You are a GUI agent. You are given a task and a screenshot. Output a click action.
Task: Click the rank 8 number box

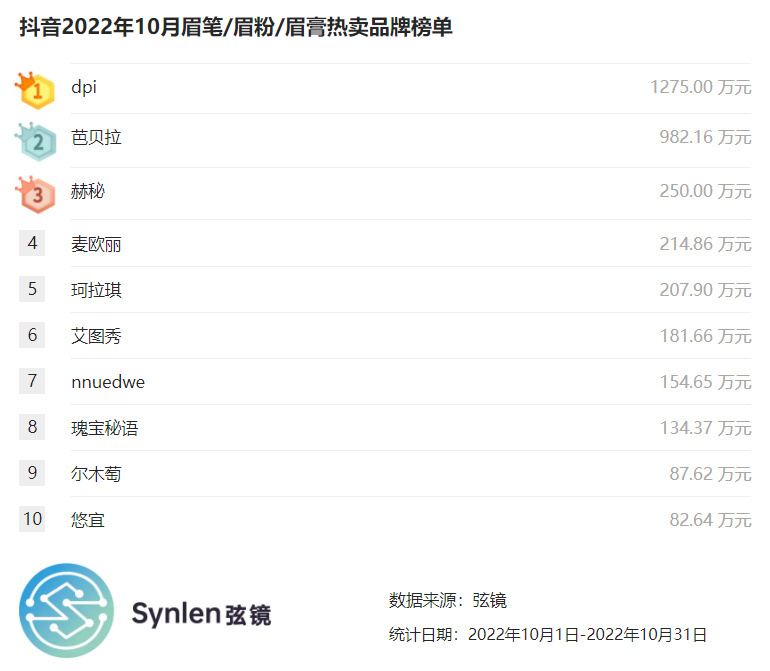32,427
